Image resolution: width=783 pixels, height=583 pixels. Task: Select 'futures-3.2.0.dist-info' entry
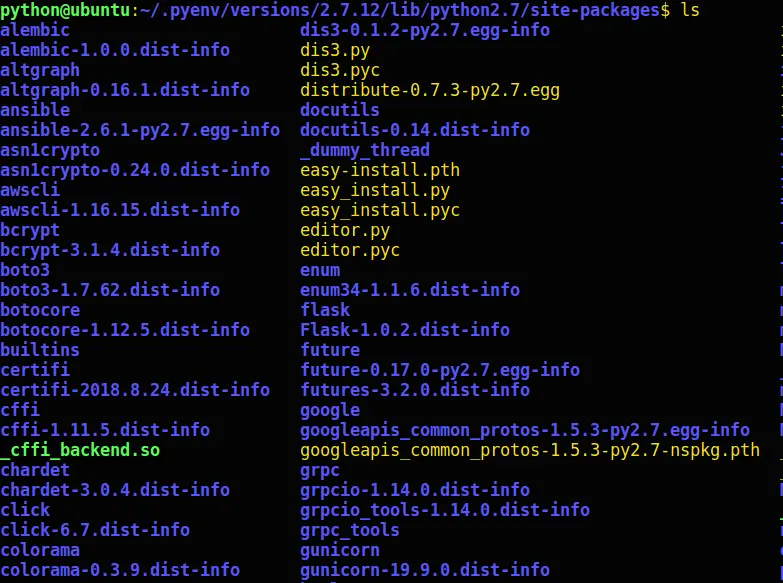pos(415,390)
